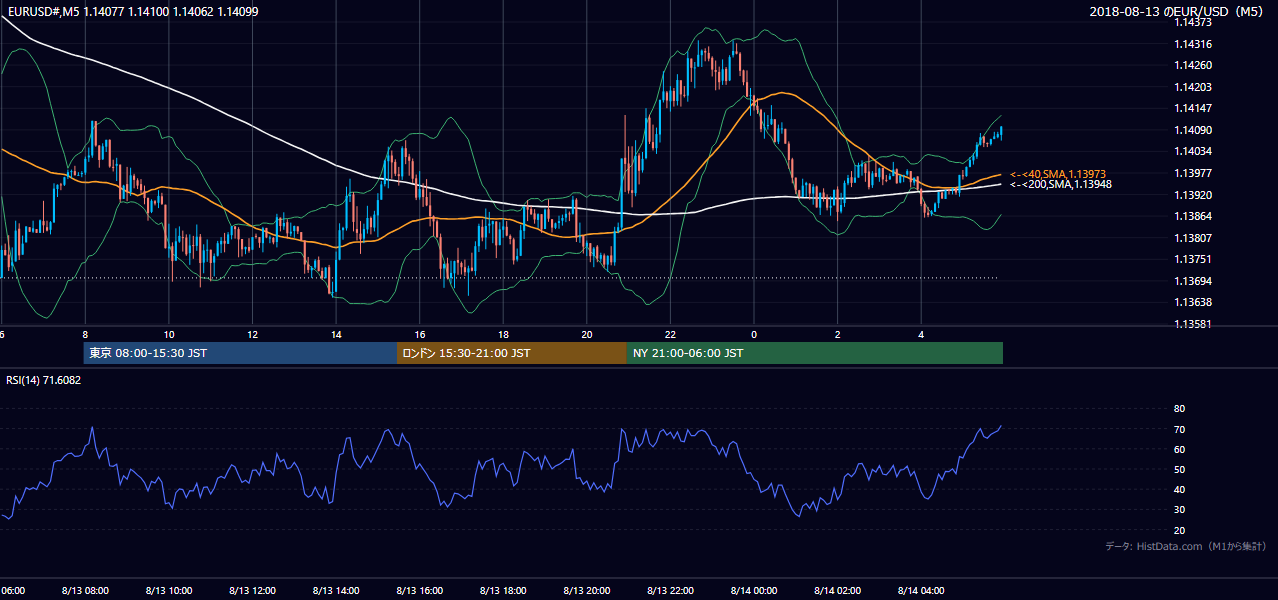This screenshot has height=600, width=1278.
Task: Click price level 1.13864 on axis
Action: pyautogui.click(x=1193, y=216)
